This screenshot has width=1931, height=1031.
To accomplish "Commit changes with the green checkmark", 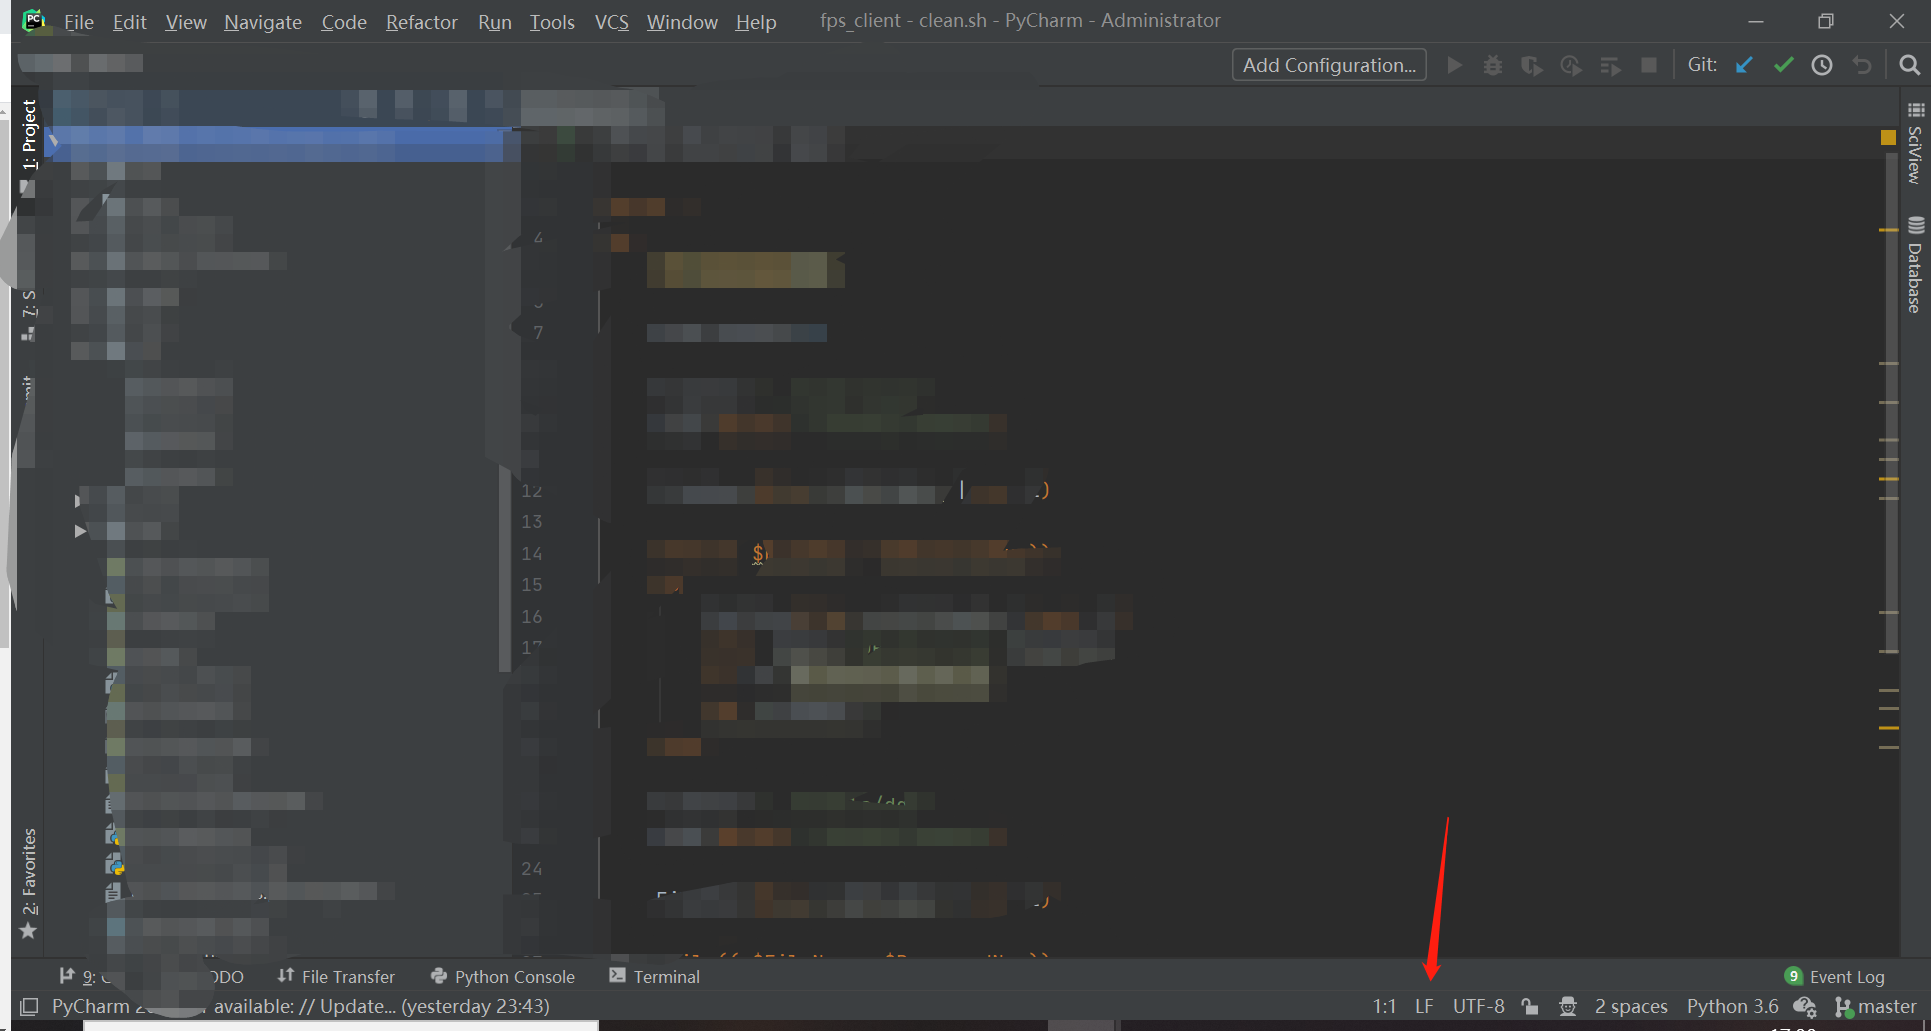I will pyautogui.click(x=1783, y=64).
